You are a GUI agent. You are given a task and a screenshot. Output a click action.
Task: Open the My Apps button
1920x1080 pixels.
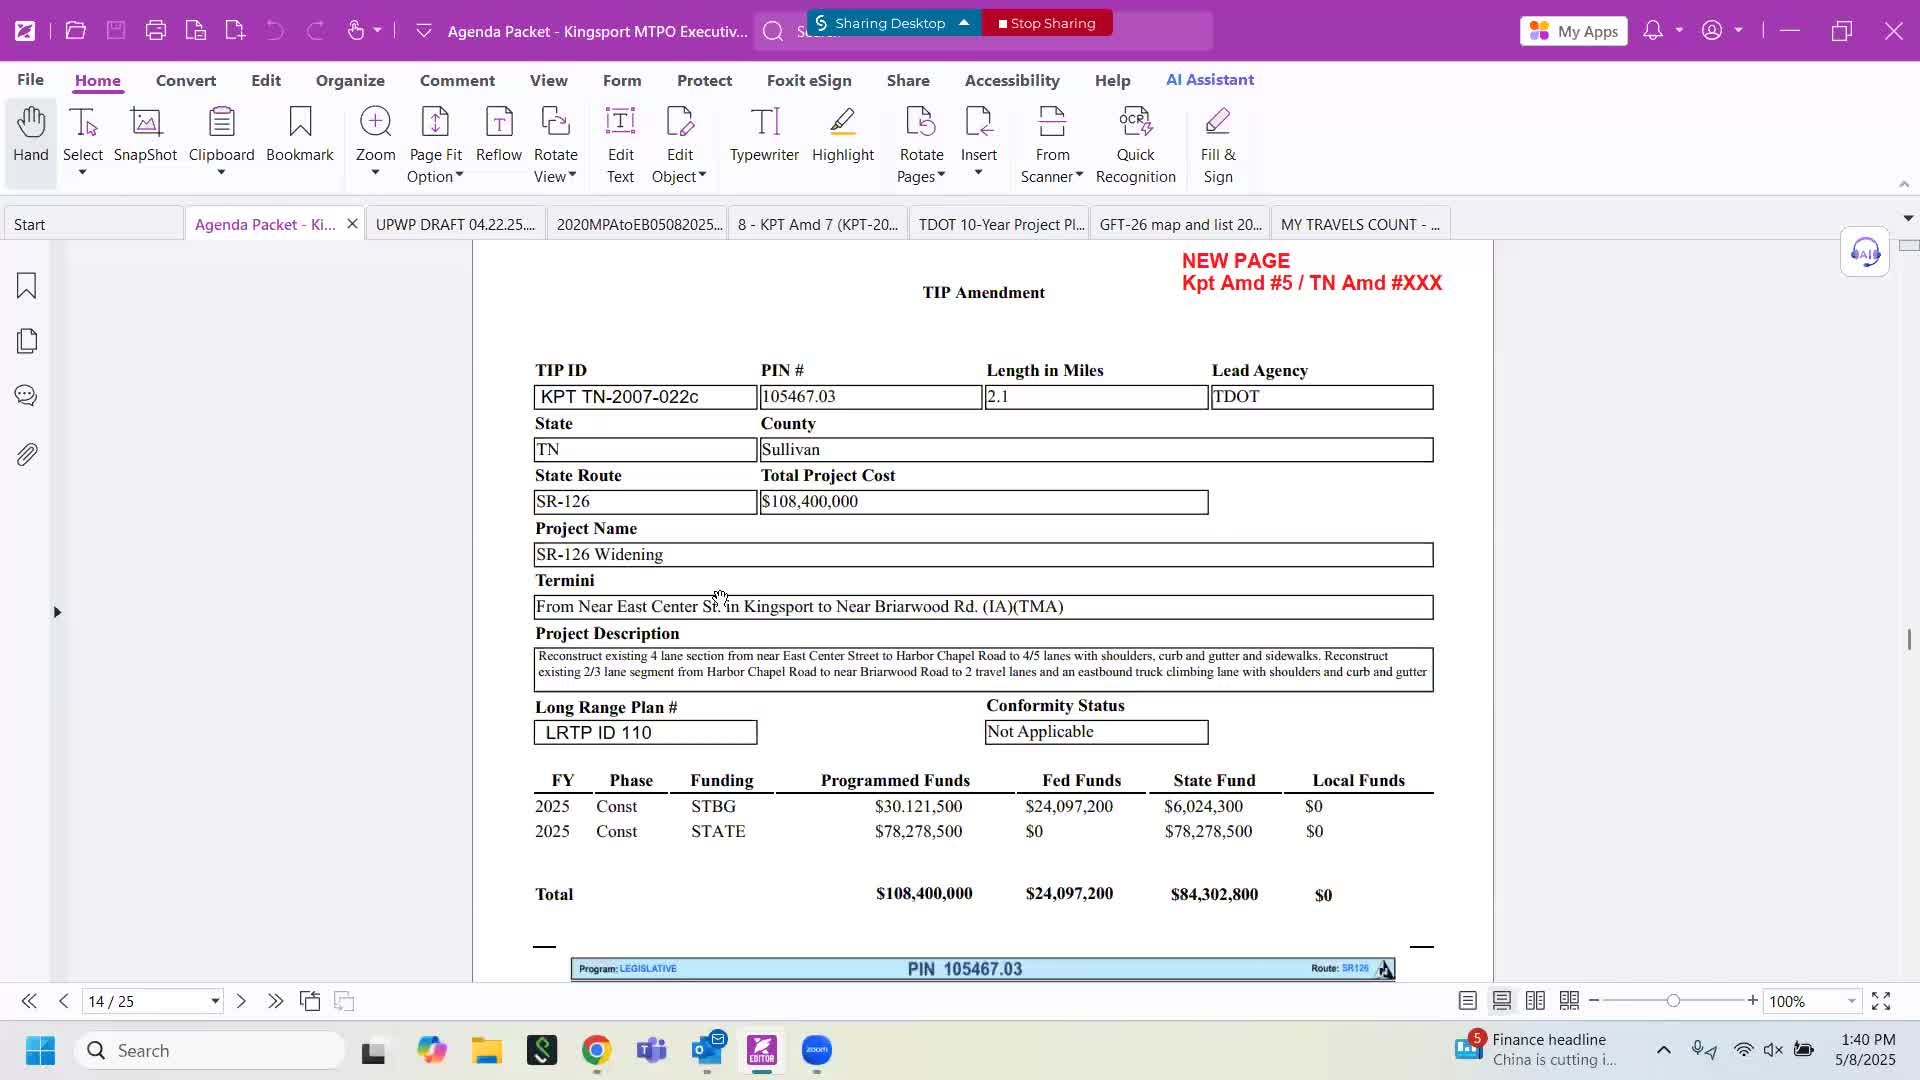pyautogui.click(x=1574, y=31)
